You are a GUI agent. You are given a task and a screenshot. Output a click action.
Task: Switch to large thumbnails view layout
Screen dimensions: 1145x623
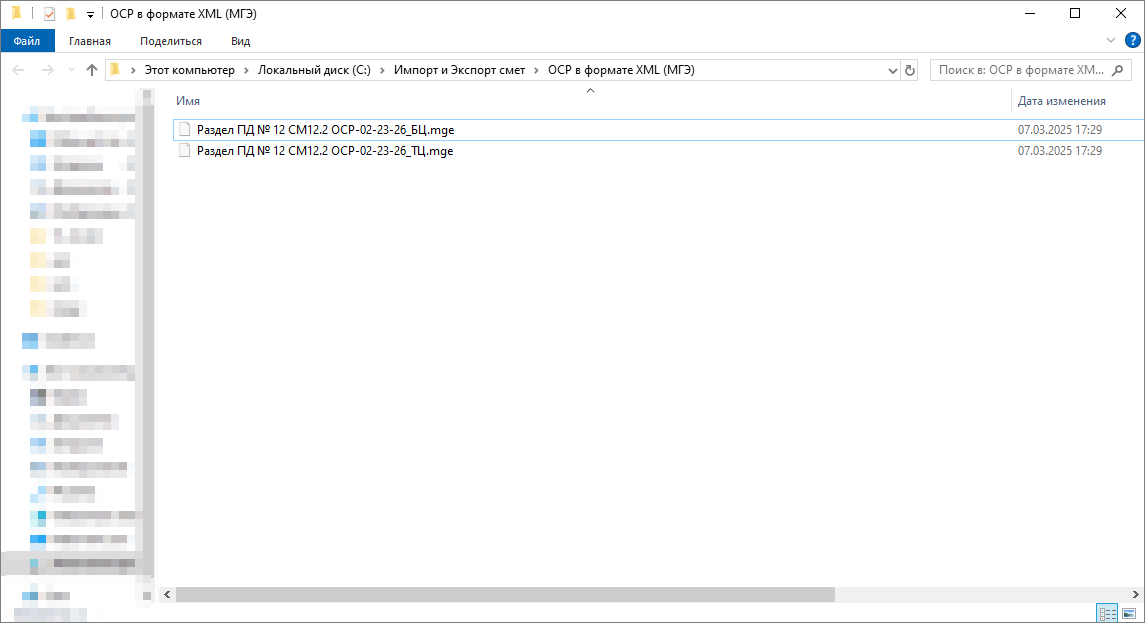coord(1129,612)
